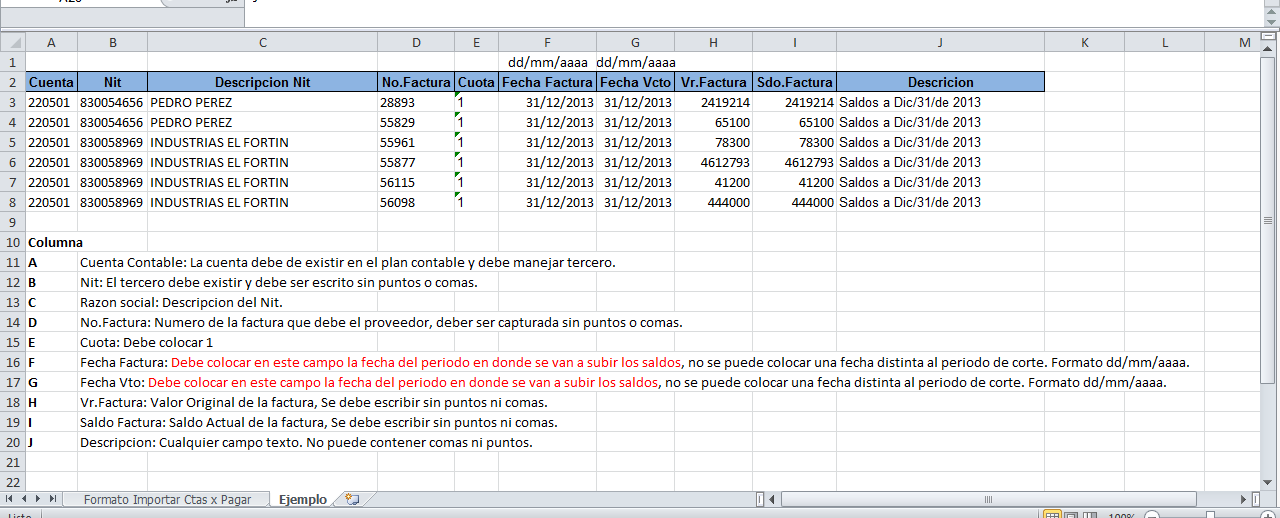Click the first PEDRO PEREZ cell
The width and height of the screenshot is (1280, 518).
tap(262, 102)
